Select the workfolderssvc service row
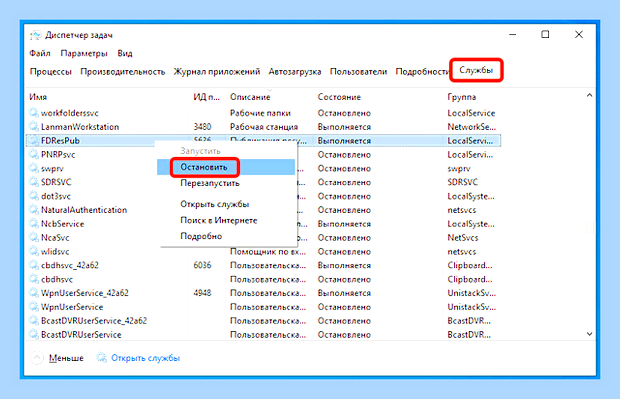This screenshot has height=399, width=620. tap(264, 113)
